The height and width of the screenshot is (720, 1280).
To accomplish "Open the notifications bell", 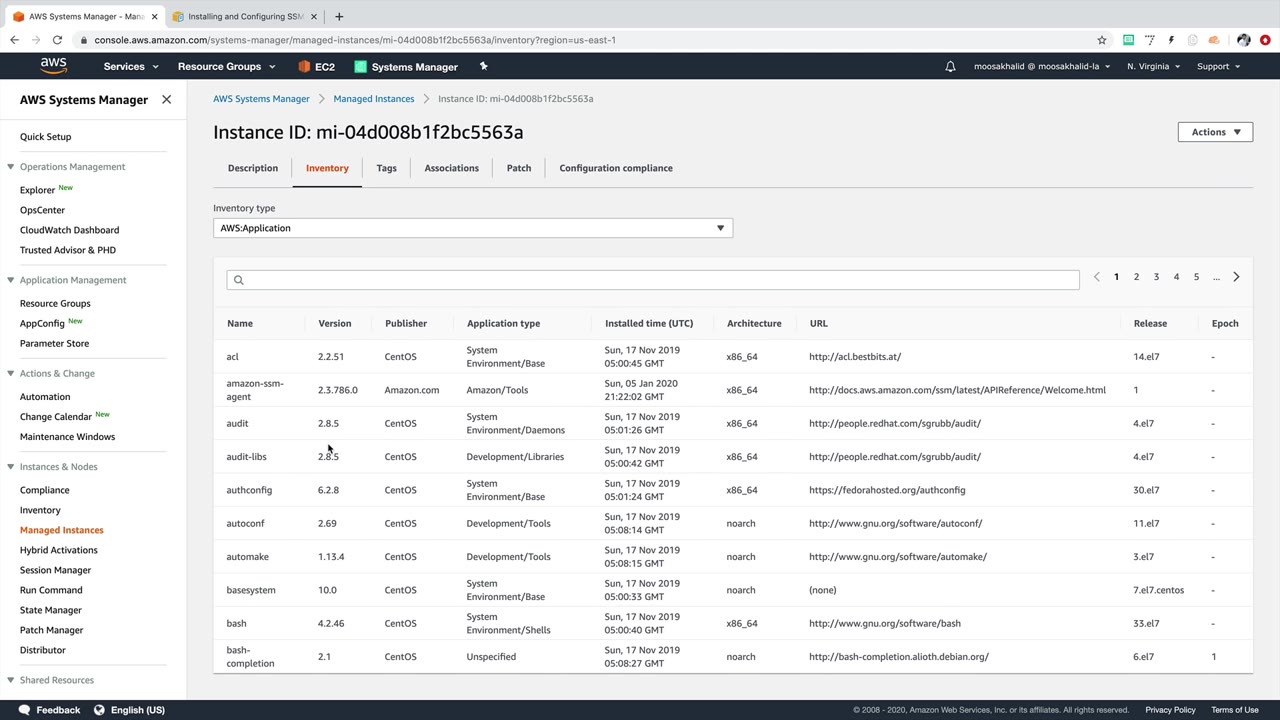I will click(951, 67).
